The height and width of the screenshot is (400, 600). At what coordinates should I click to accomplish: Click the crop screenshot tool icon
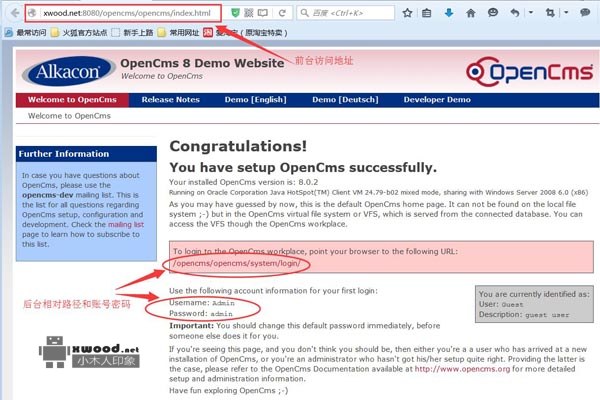(550, 13)
